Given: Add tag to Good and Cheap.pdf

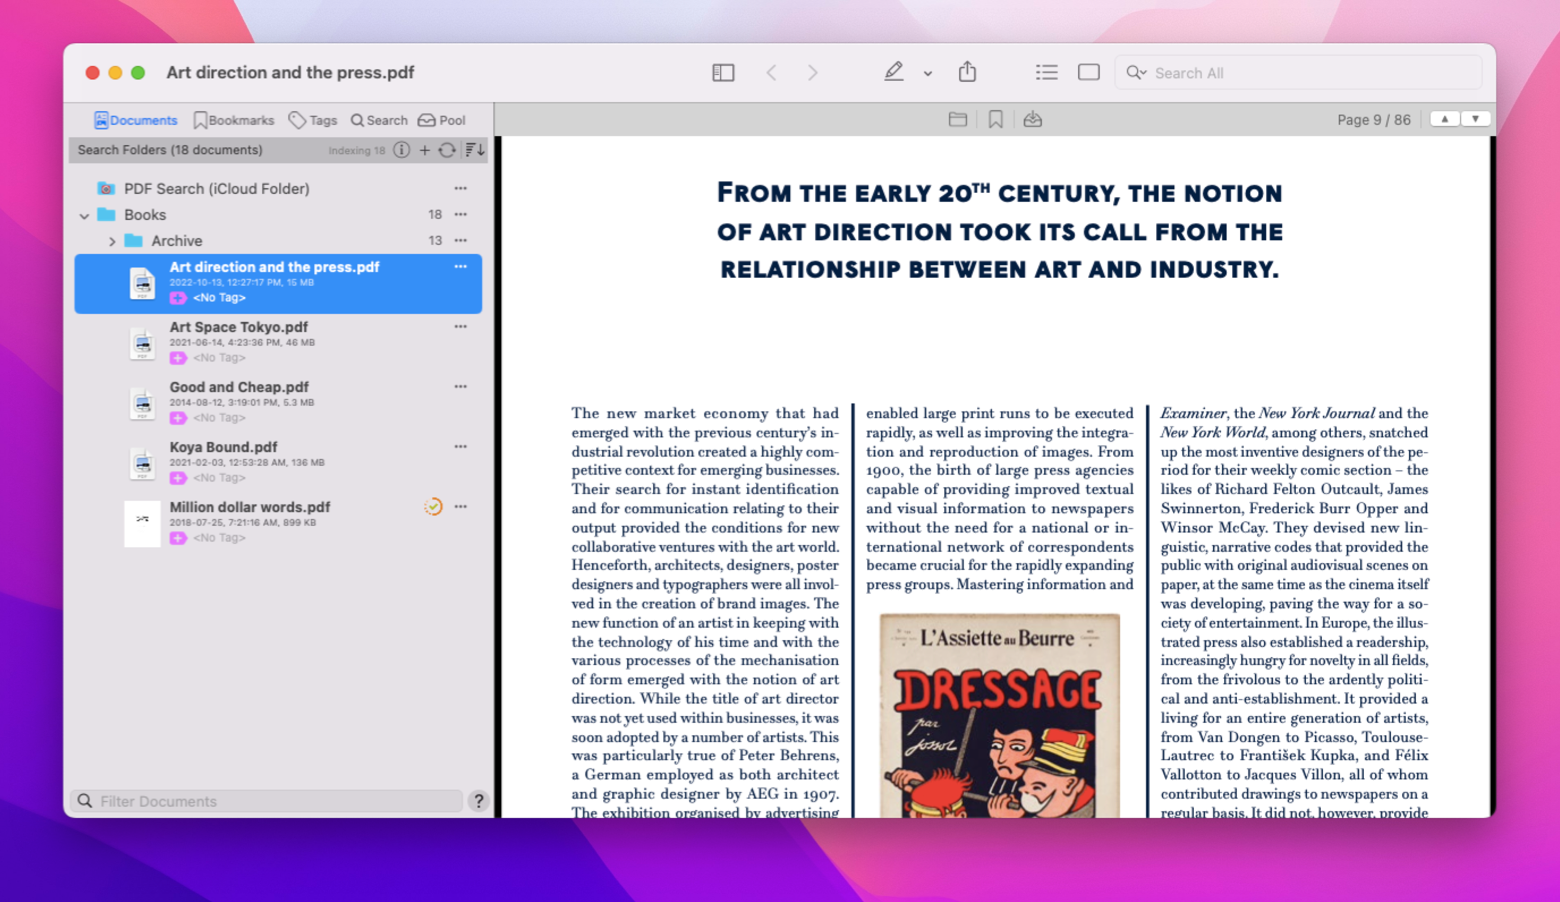Looking at the screenshot, I should (178, 418).
